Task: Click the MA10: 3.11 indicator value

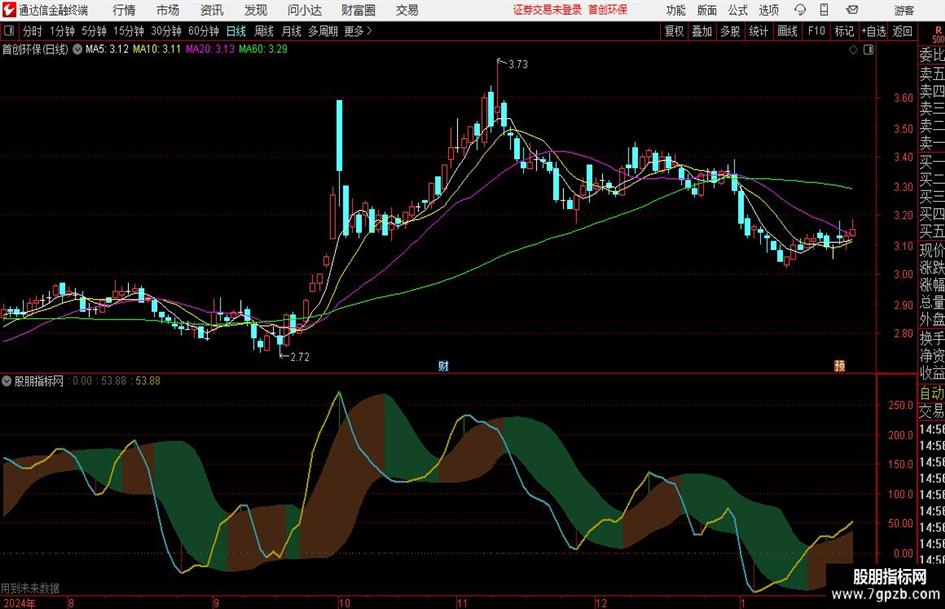Action: pyautogui.click(x=157, y=49)
